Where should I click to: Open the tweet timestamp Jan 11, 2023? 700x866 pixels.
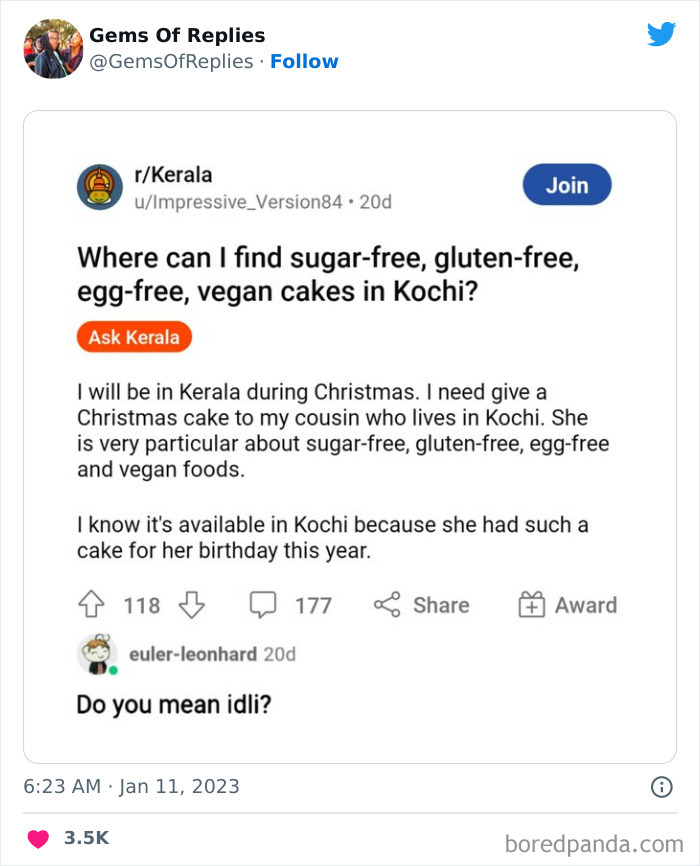pos(131,786)
